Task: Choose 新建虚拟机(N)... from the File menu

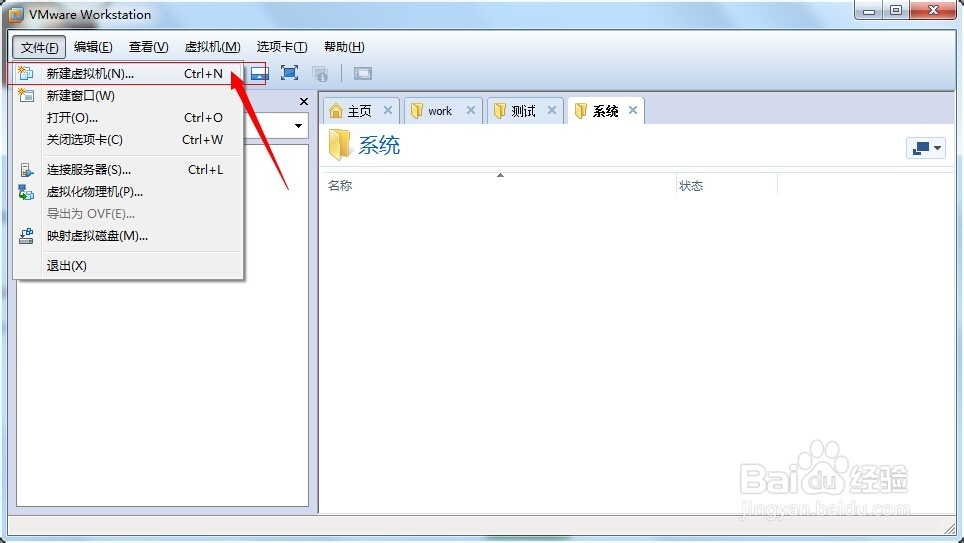Action: [128, 74]
